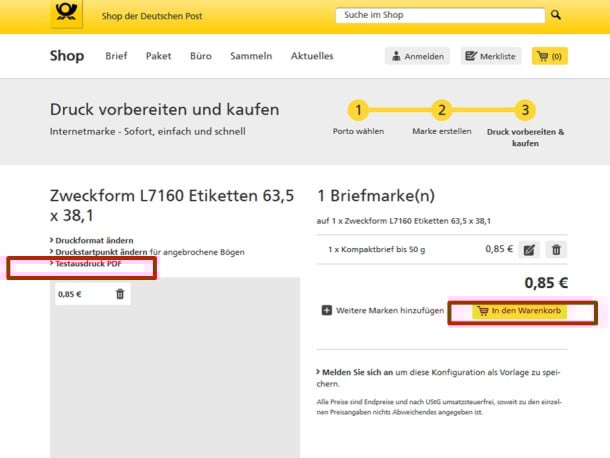Click the '1 Briefmarke(n)' heading
Screen dimensions: 610x458
[x=376, y=195]
